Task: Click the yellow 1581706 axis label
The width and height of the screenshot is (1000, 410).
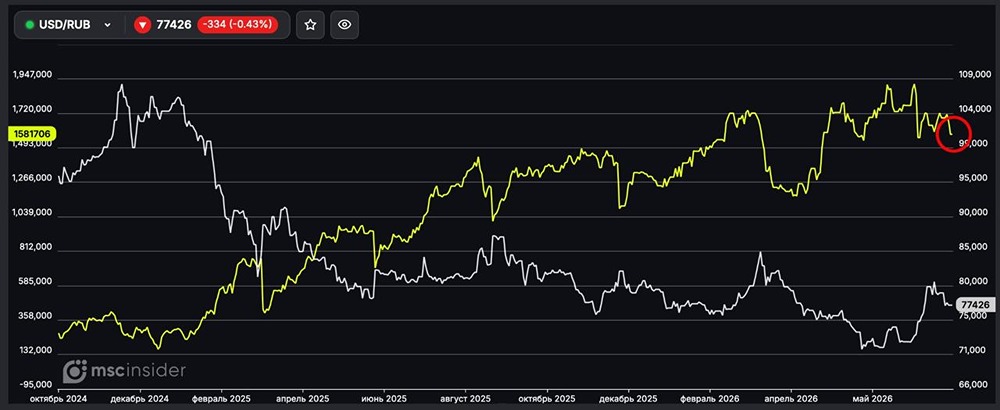Action: point(32,134)
